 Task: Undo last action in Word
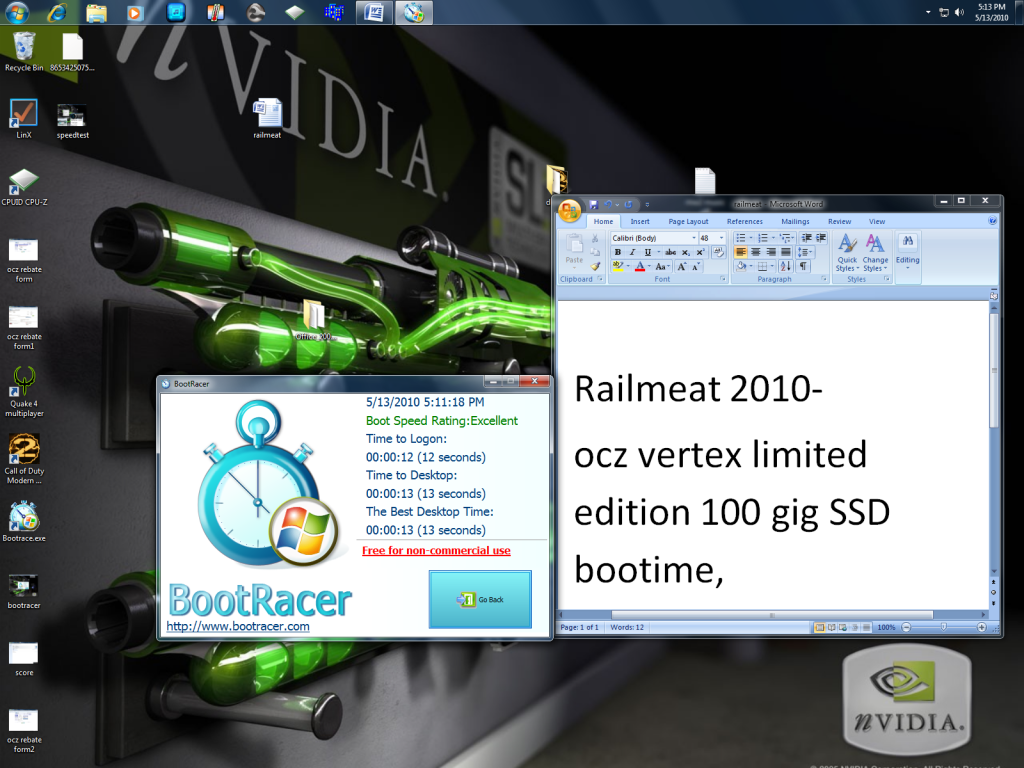coord(608,204)
